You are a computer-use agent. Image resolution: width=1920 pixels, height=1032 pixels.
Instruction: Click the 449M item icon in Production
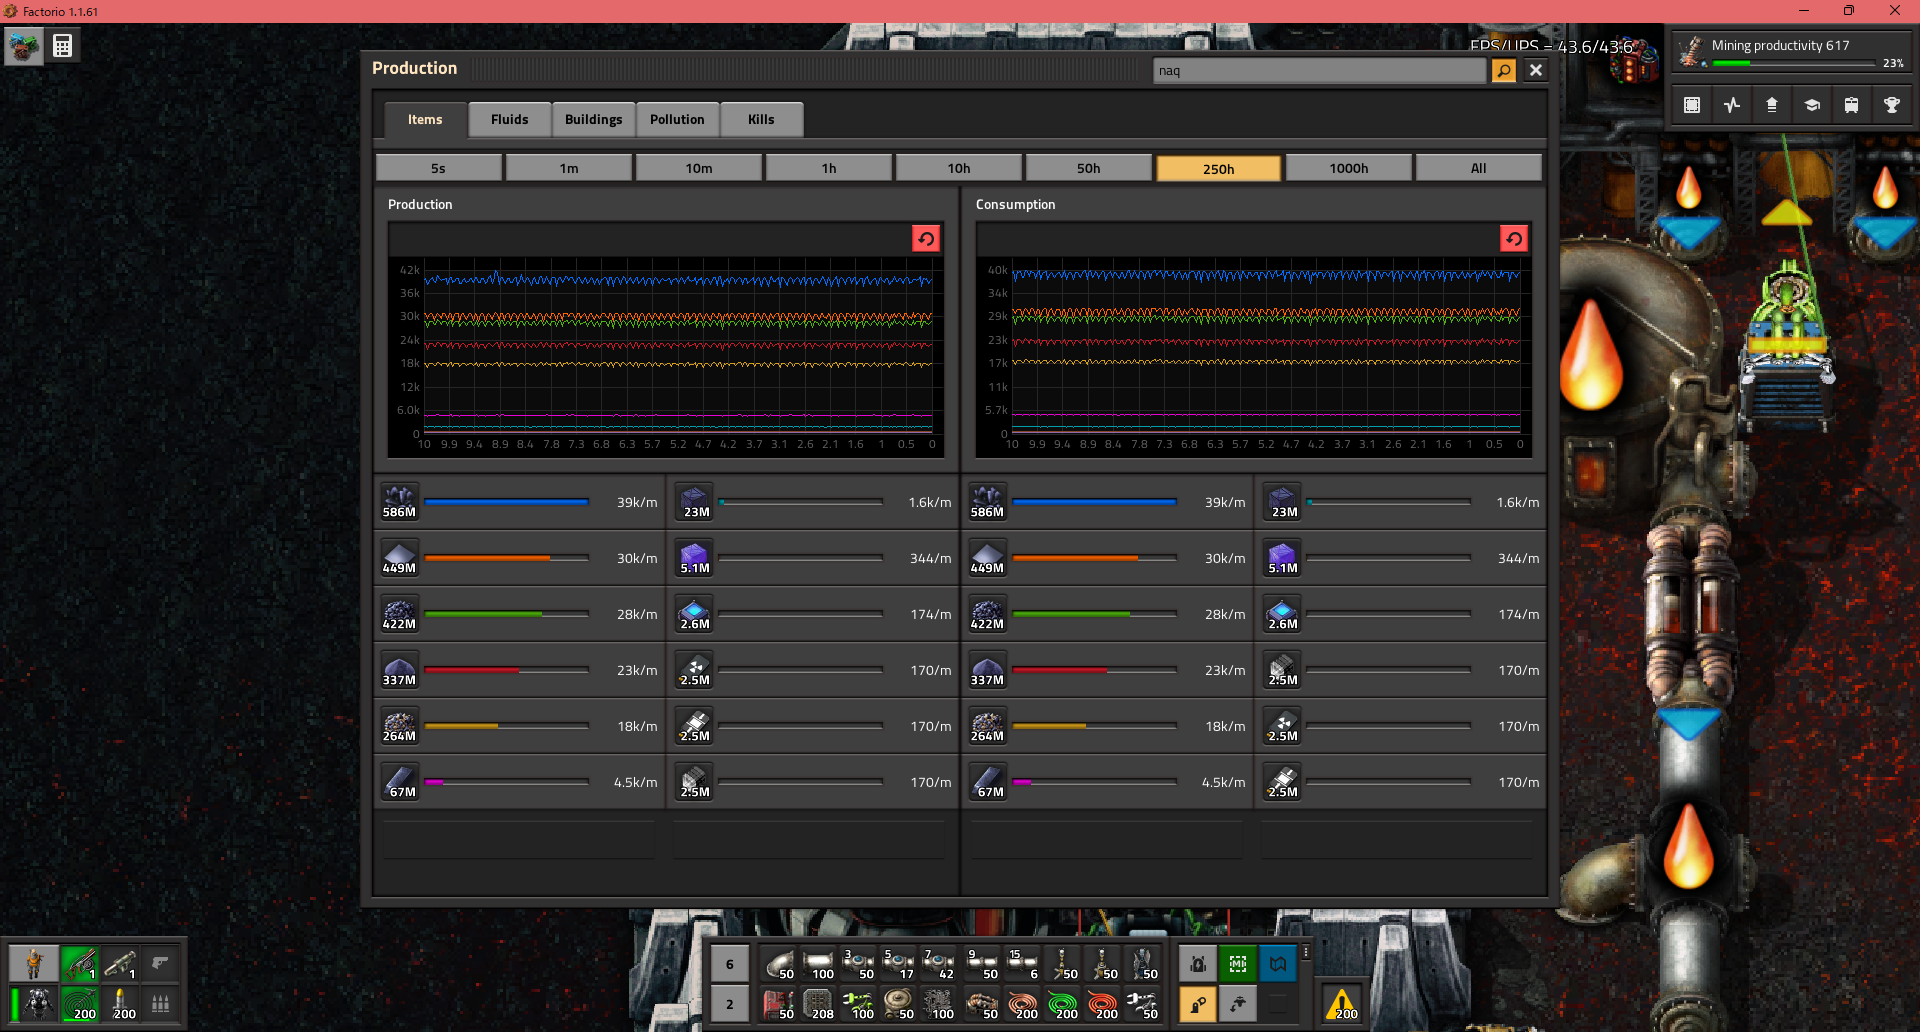[399, 558]
